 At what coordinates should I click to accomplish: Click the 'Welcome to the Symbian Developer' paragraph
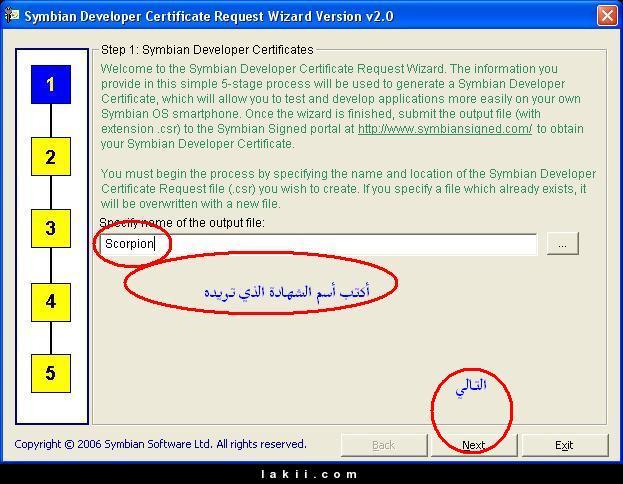[x=342, y=106]
